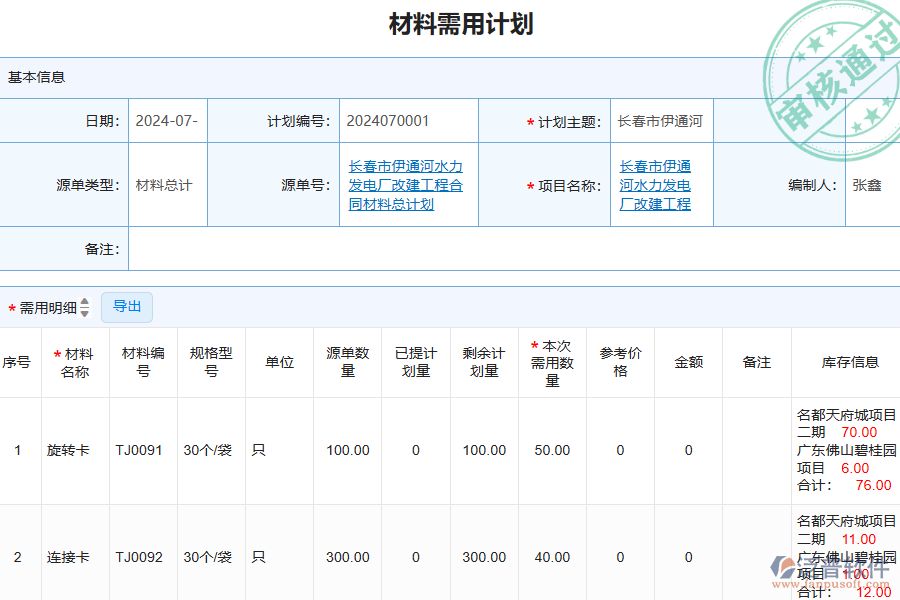900x600 pixels.
Task: Click the 导出 export button
Action: click(x=127, y=307)
